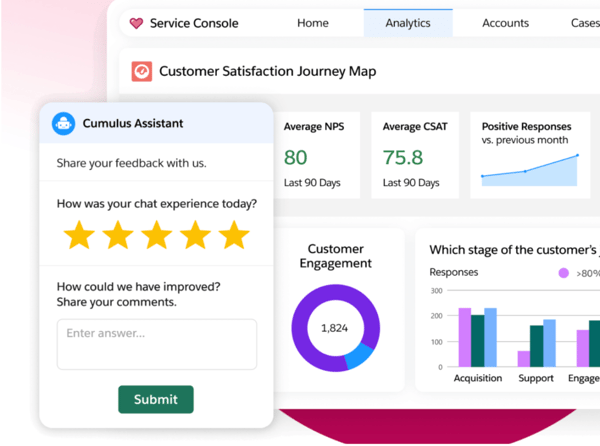Click the Support purple bar
Screen dimensions: 600x446
(x=524, y=359)
